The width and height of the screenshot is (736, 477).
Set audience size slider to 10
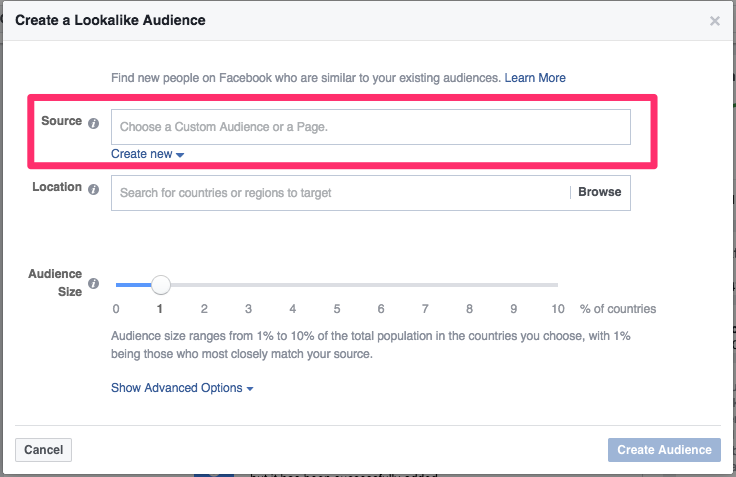[x=557, y=285]
